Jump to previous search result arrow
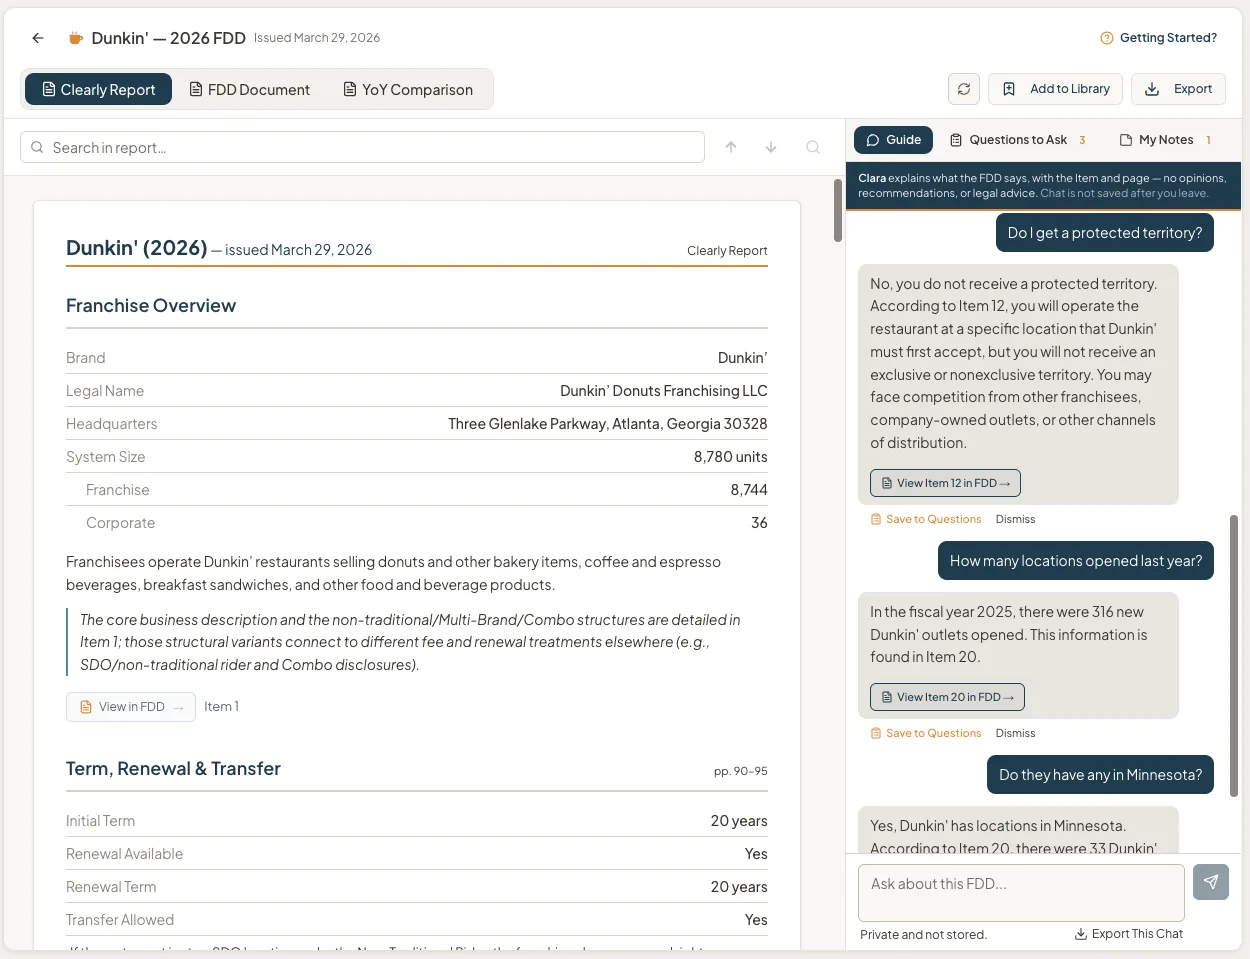The height and width of the screenshot is (959, 1250). 731,147
